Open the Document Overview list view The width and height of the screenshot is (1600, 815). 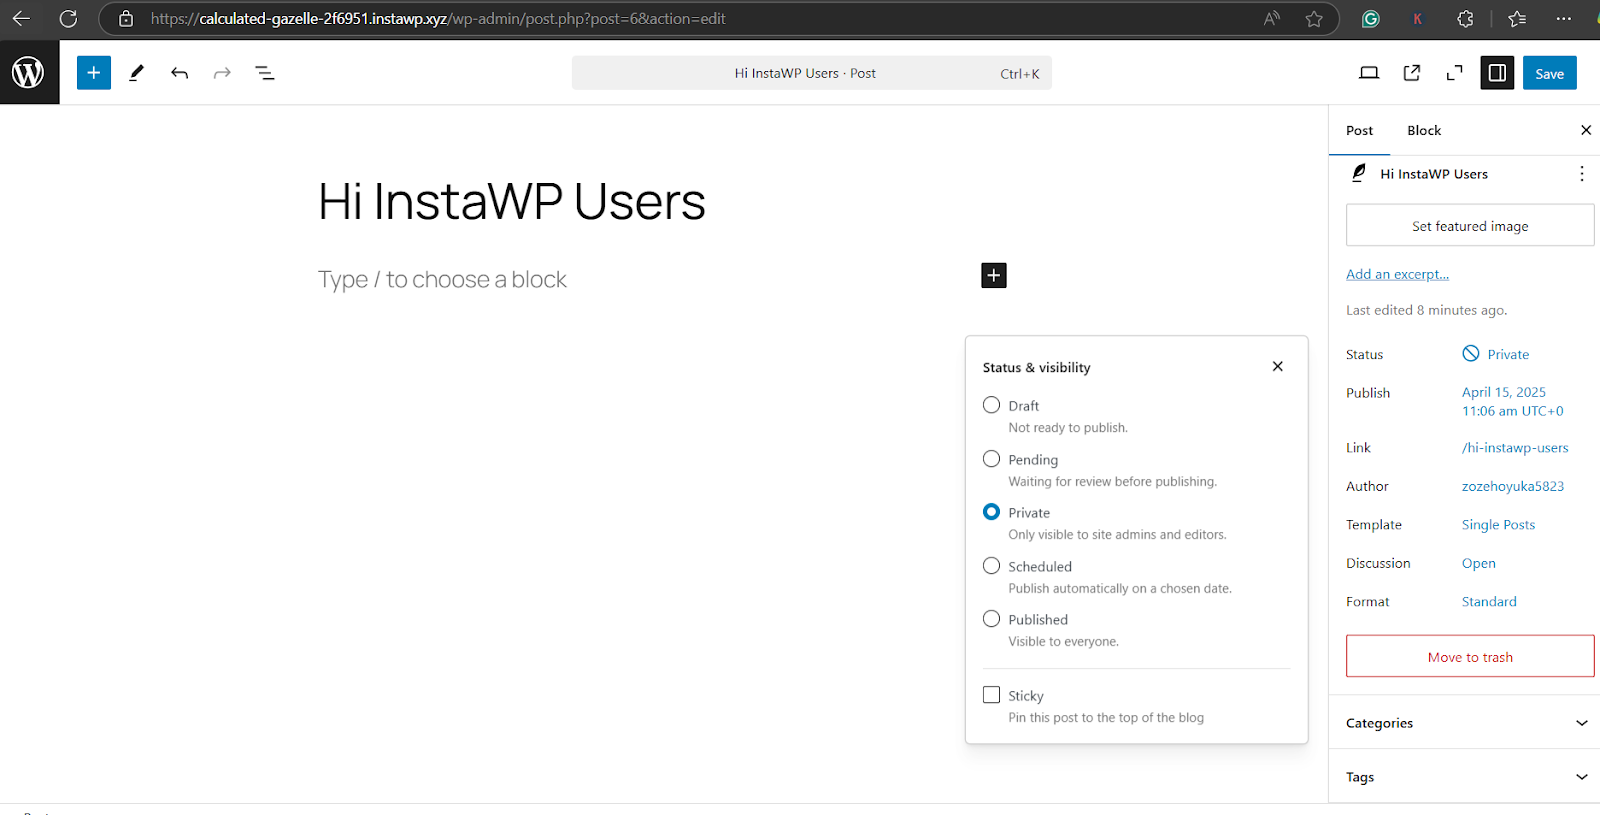pos(265,73)
